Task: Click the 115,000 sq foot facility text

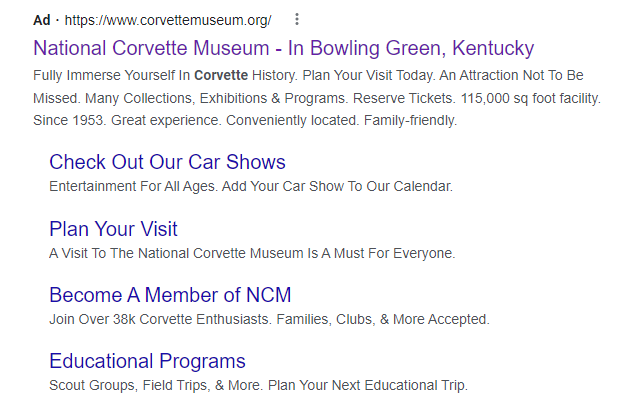Action: [530, 98]
